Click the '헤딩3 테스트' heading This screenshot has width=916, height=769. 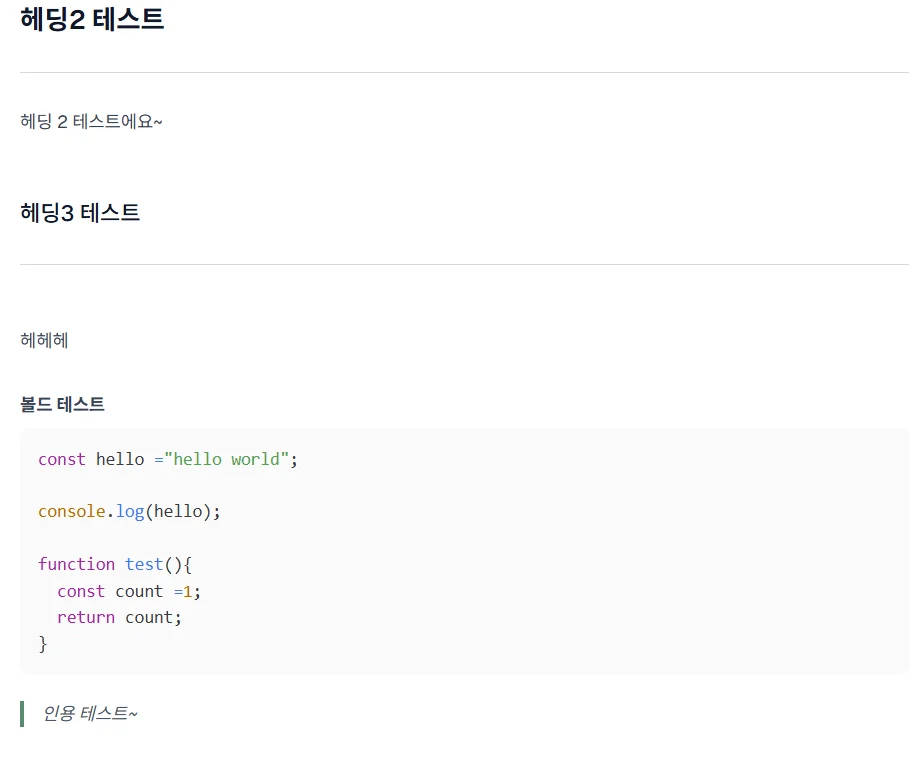point(80,212)
